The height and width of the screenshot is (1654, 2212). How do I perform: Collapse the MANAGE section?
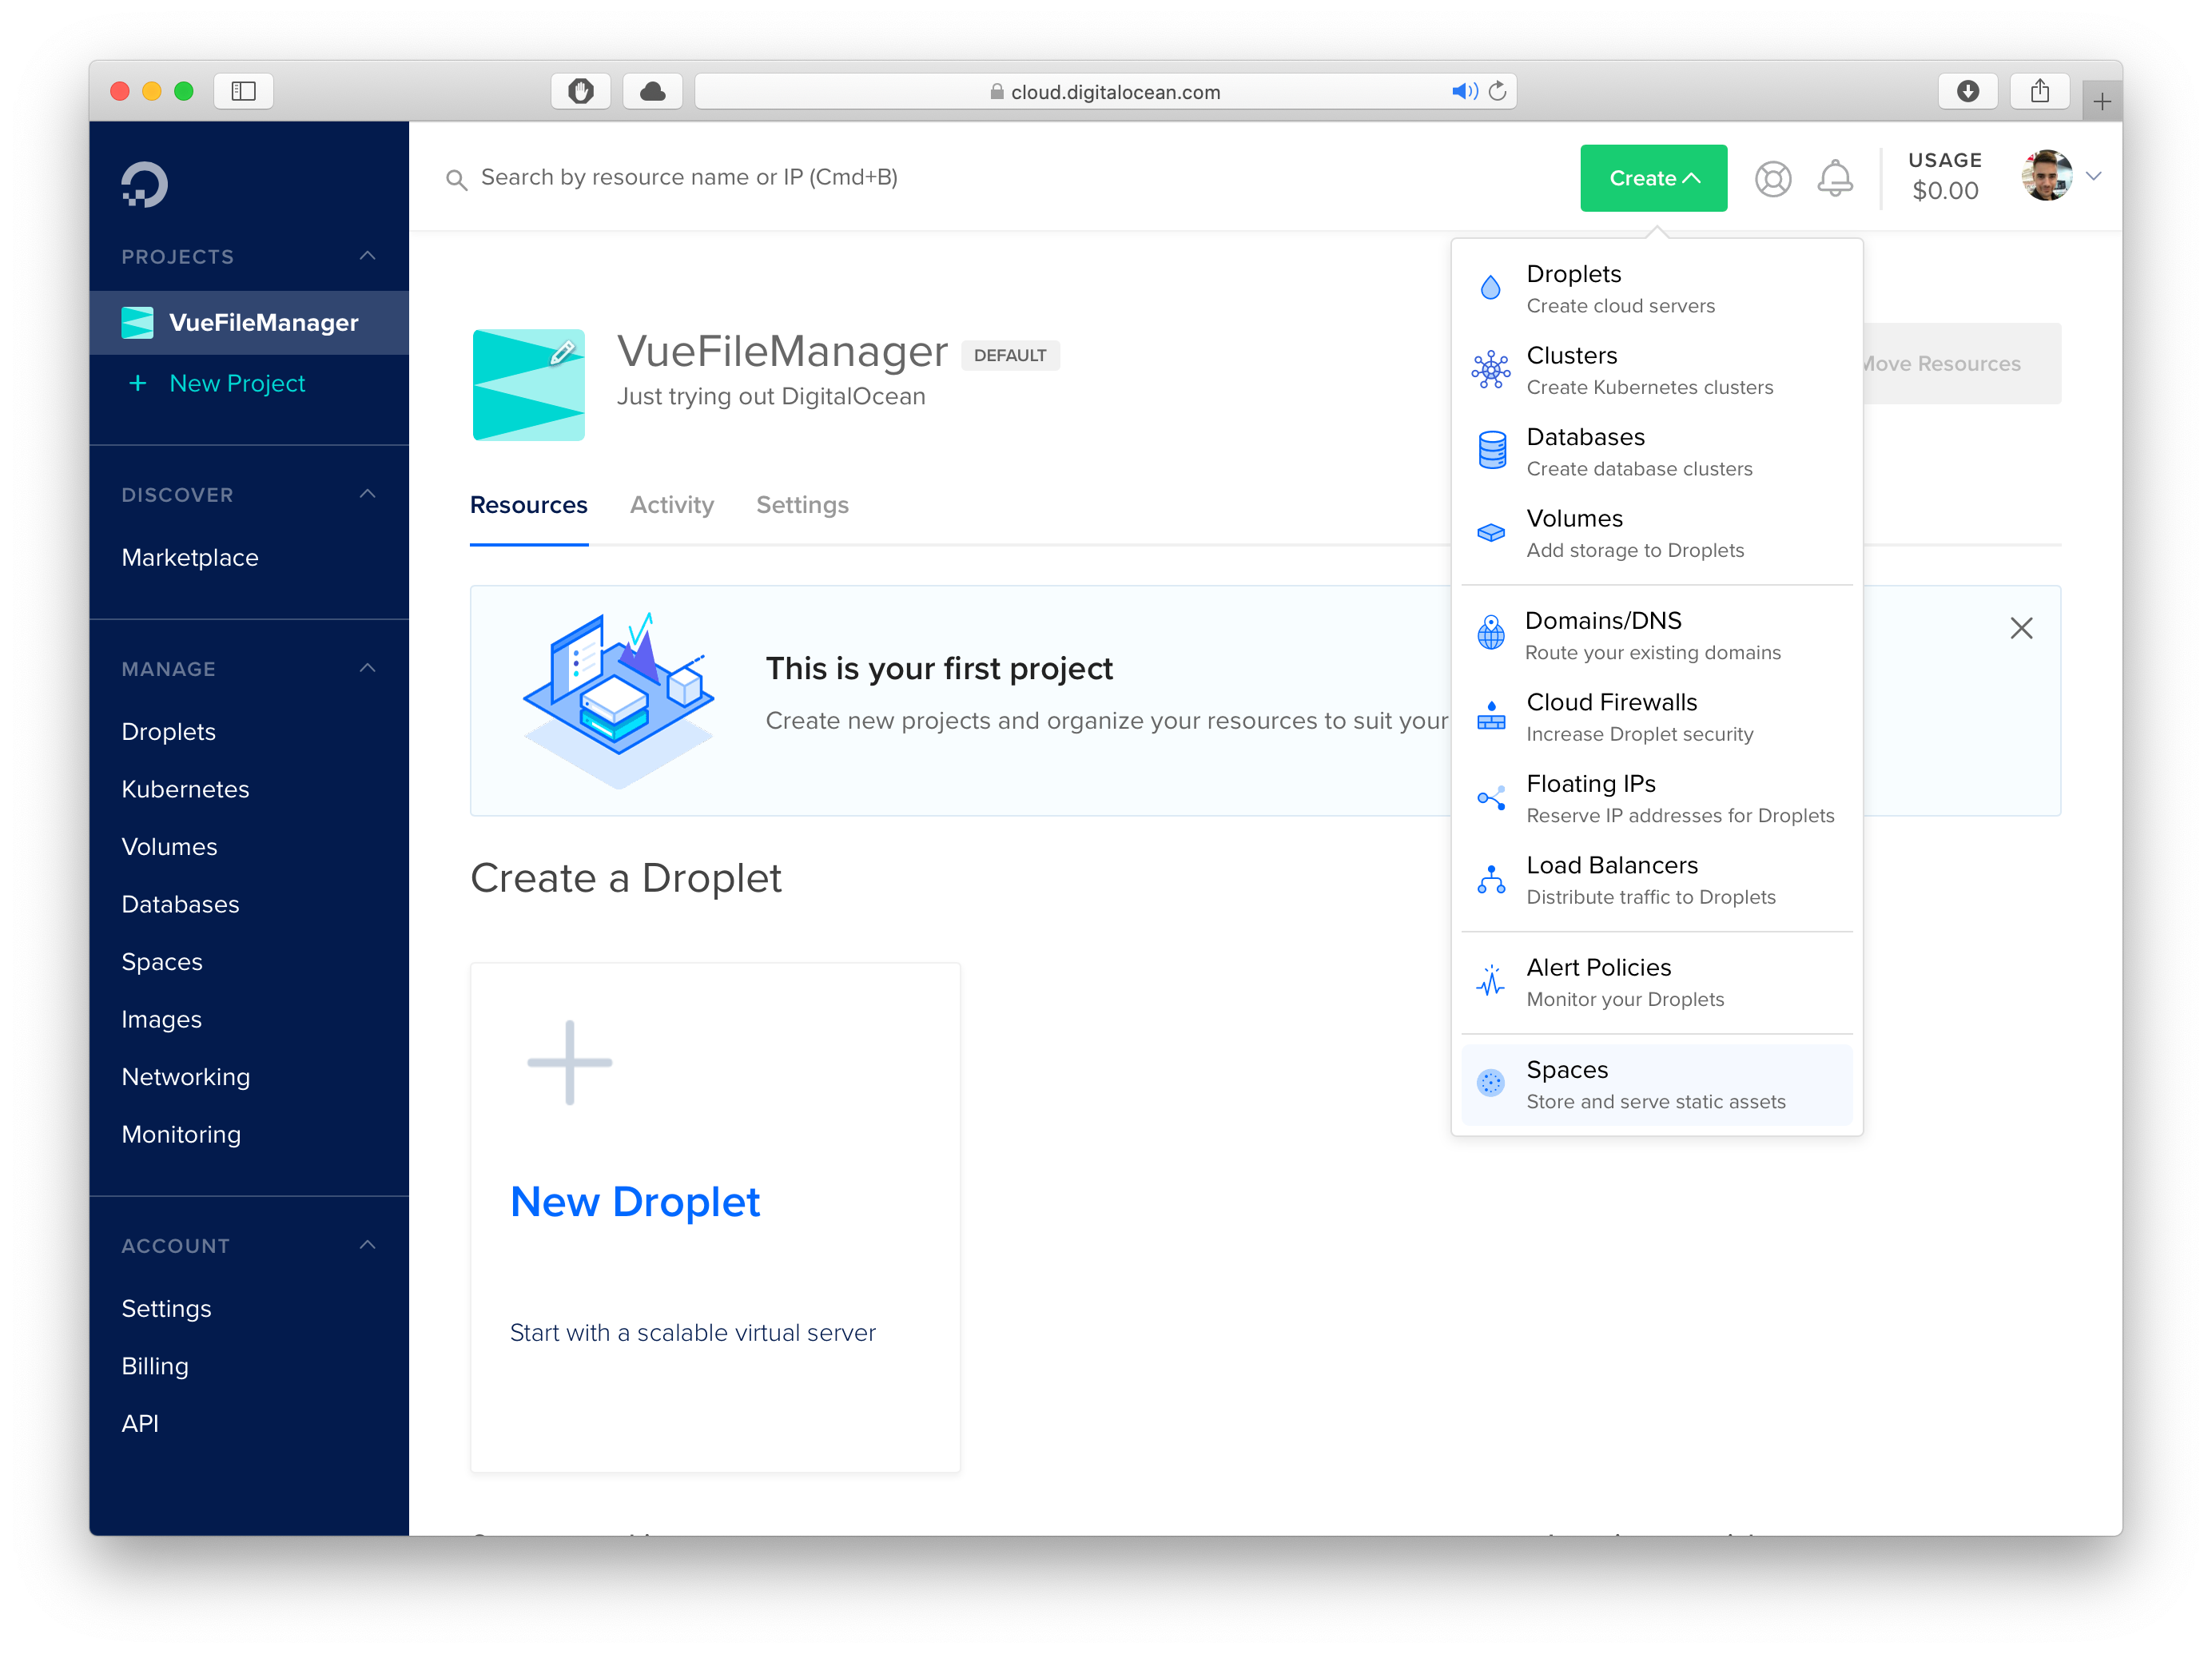tap(368, 668)
